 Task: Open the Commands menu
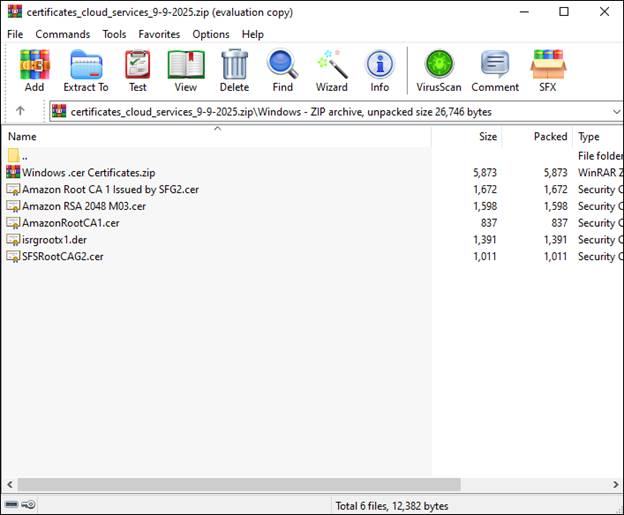(x=63, y=34)
